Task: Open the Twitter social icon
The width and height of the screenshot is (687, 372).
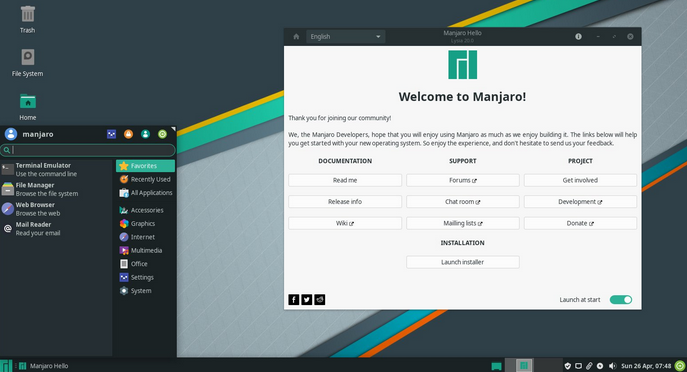Action: tap(307, 300)
